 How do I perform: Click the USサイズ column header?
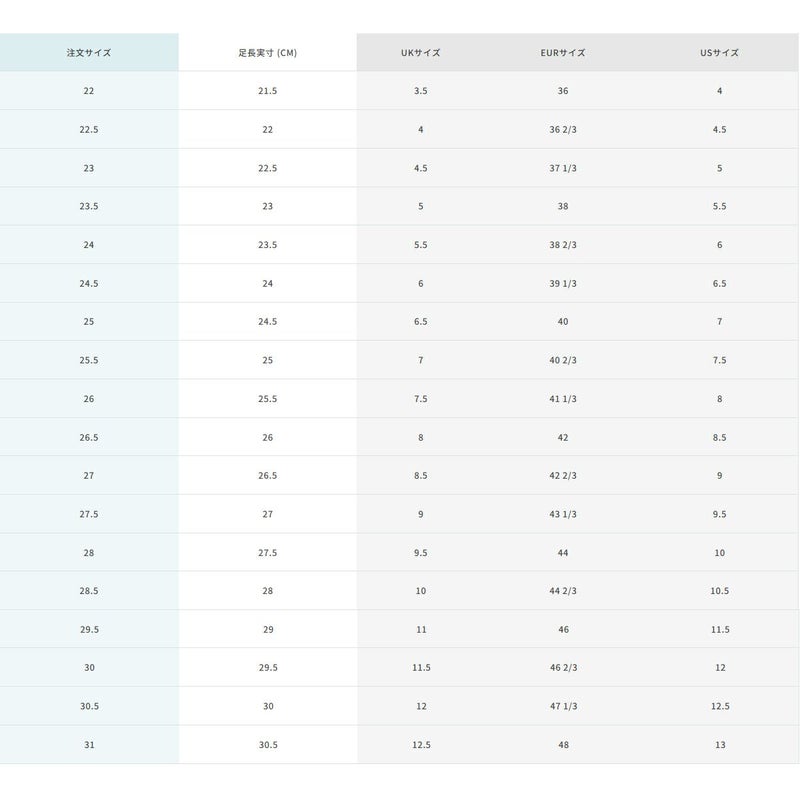point(719,53)
